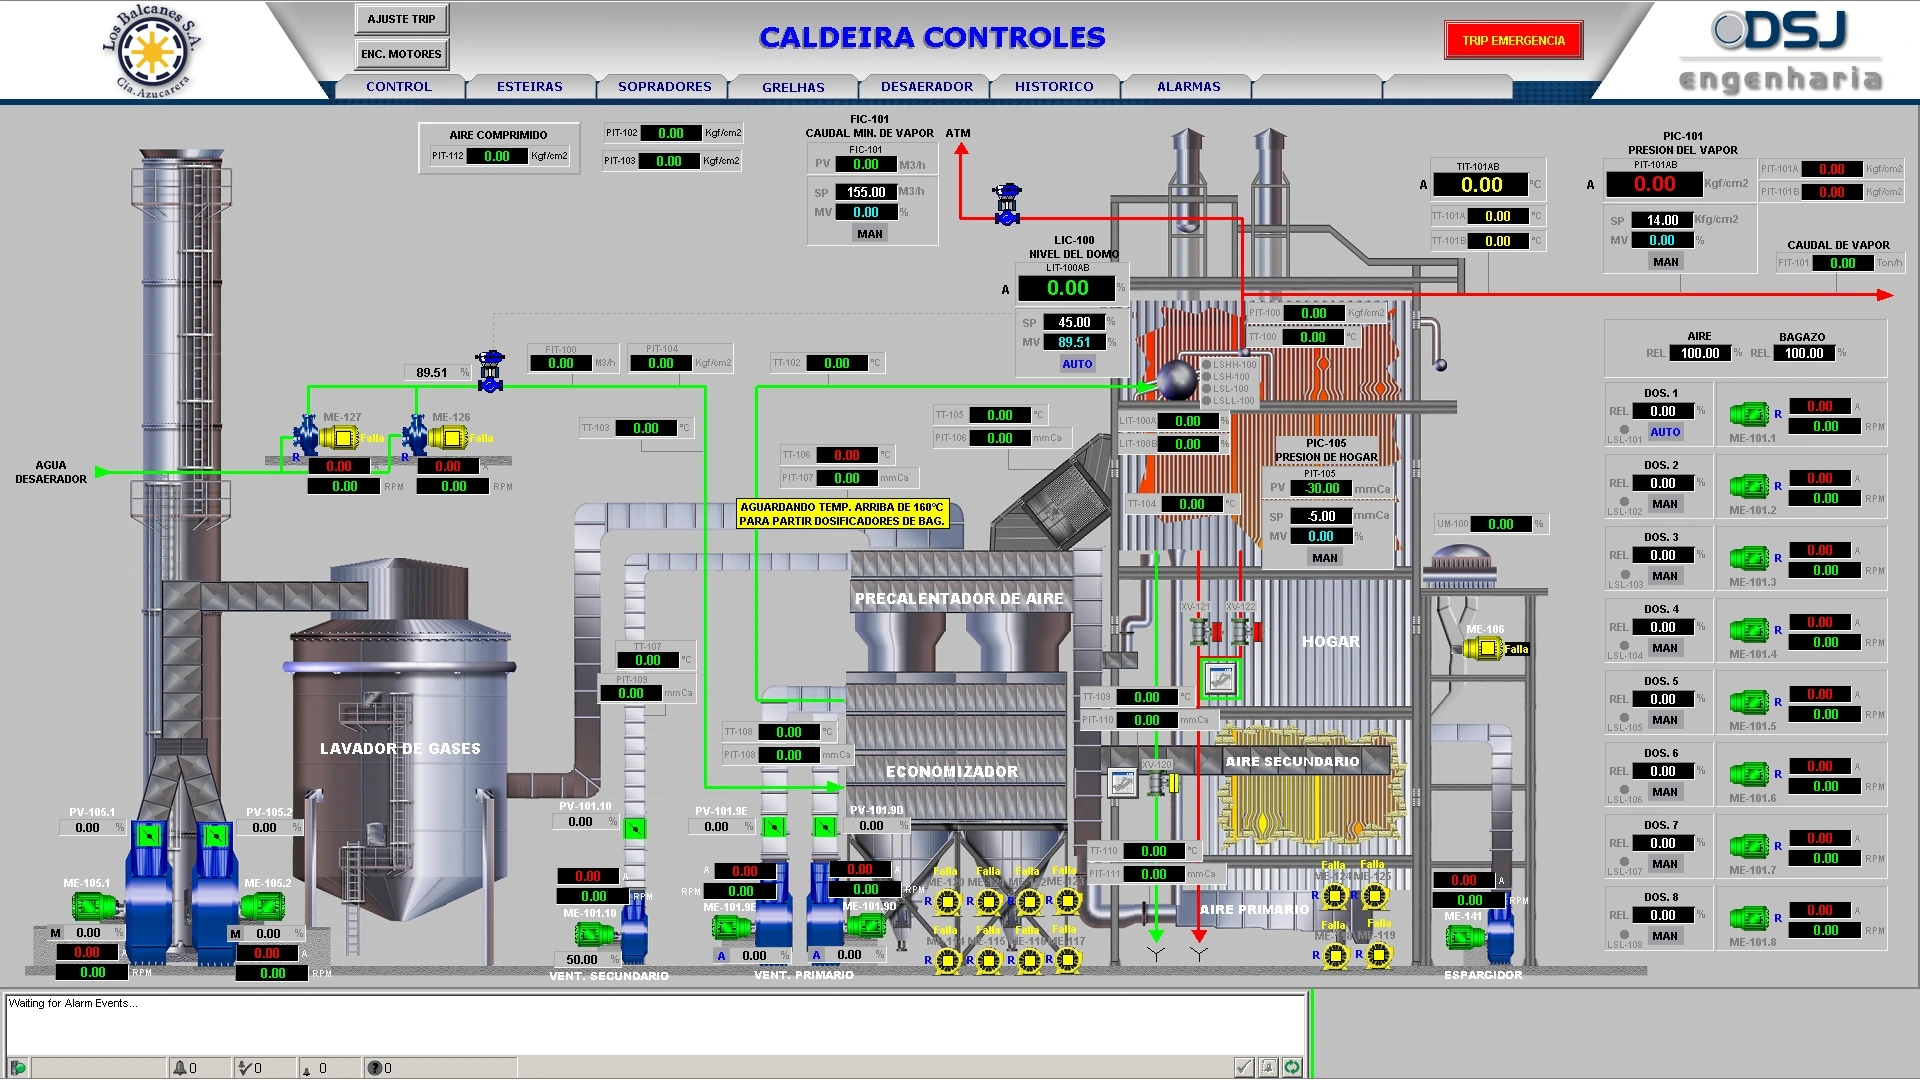1920x1080 pixels.
Task: Toggle DOS. 5 MAN mode button
Action: [1665, 720]
